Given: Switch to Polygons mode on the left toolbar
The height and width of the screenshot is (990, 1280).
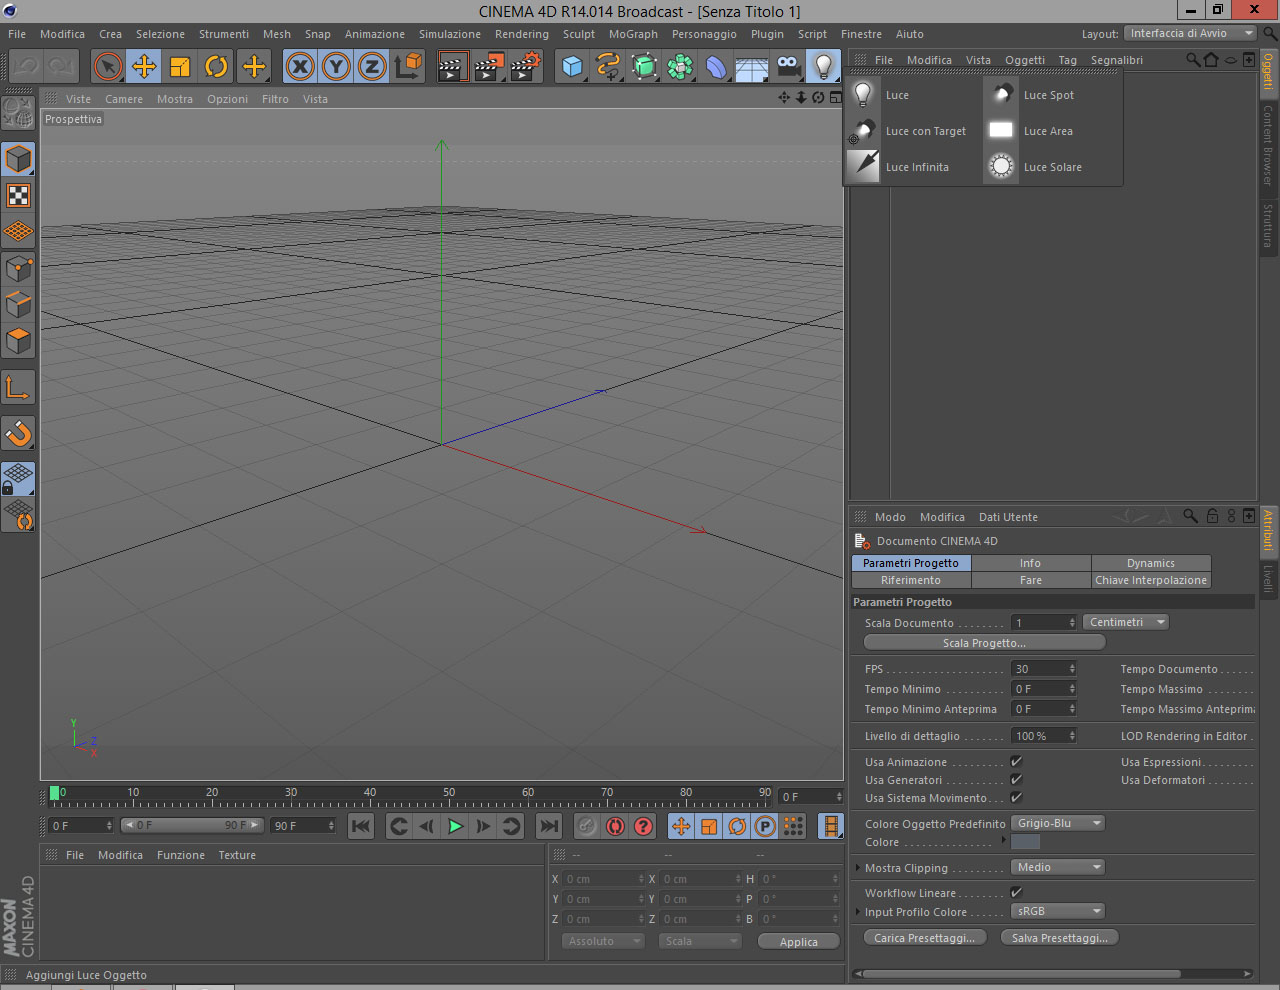Looking at the screenshot, I should coord(18,341).
